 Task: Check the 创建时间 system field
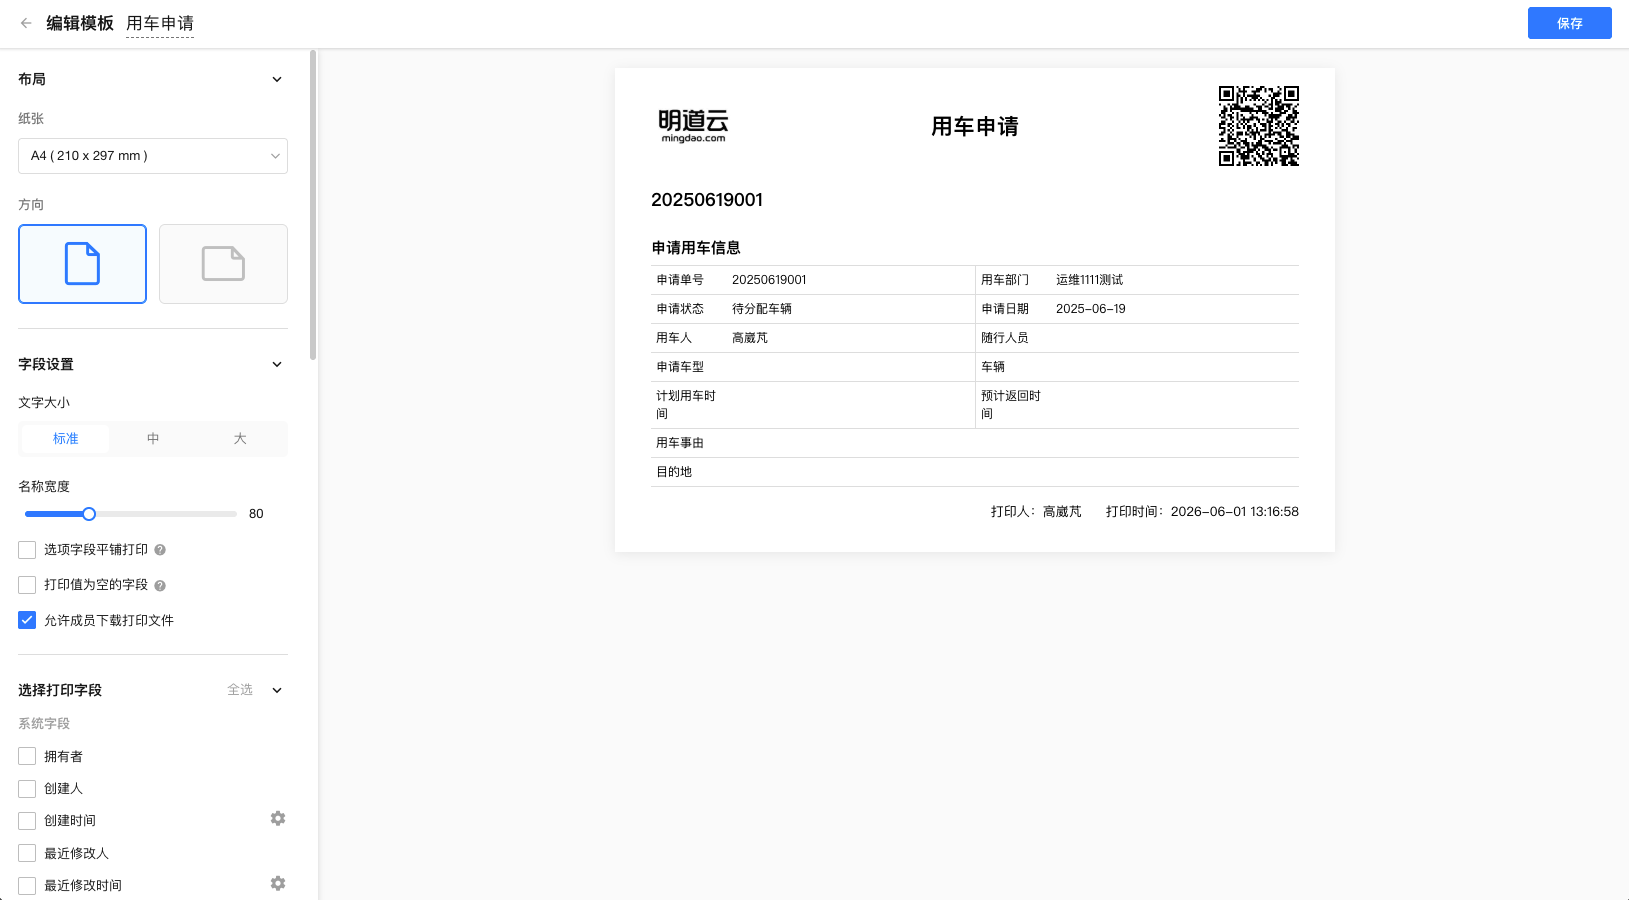pyautogui.click(x=27, y=821)
